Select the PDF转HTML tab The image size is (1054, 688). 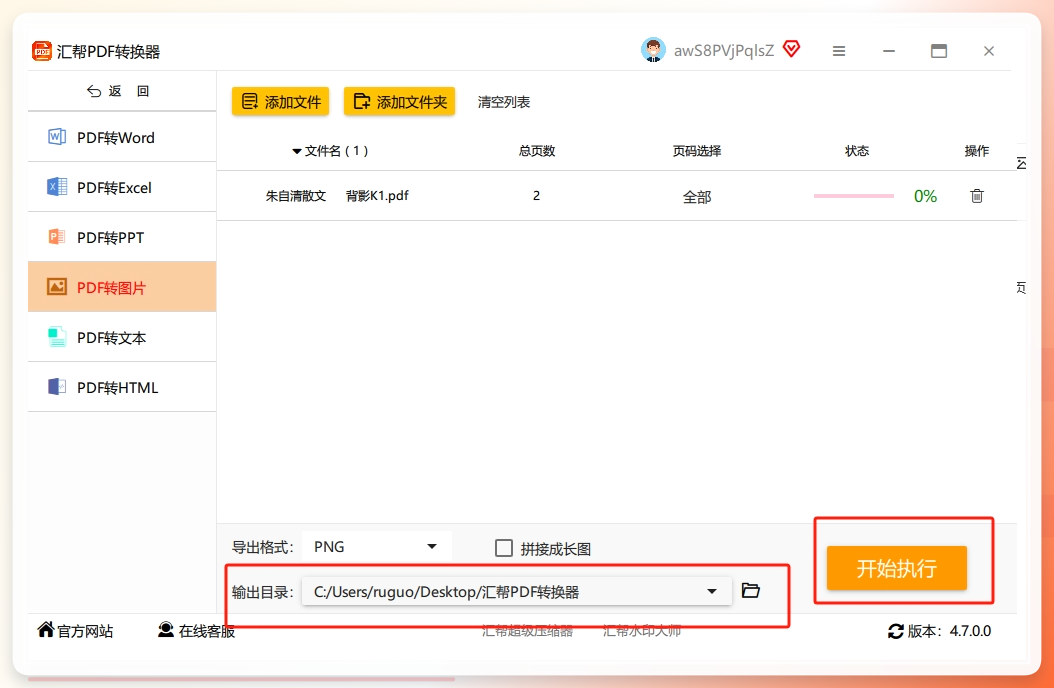122,387
